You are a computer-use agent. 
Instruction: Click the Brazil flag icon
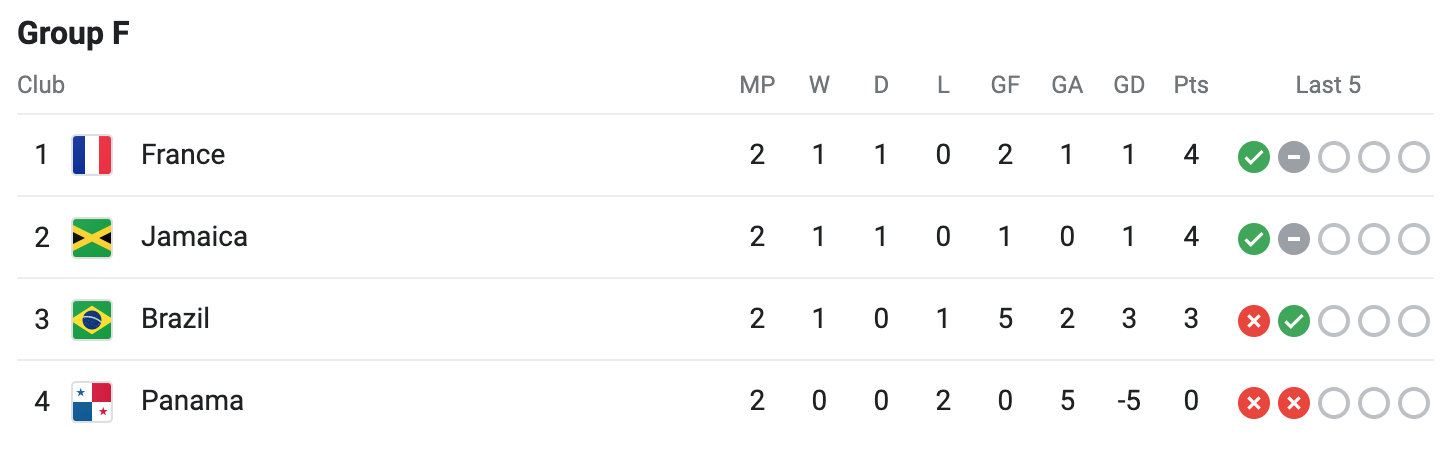tap(92, 320)
